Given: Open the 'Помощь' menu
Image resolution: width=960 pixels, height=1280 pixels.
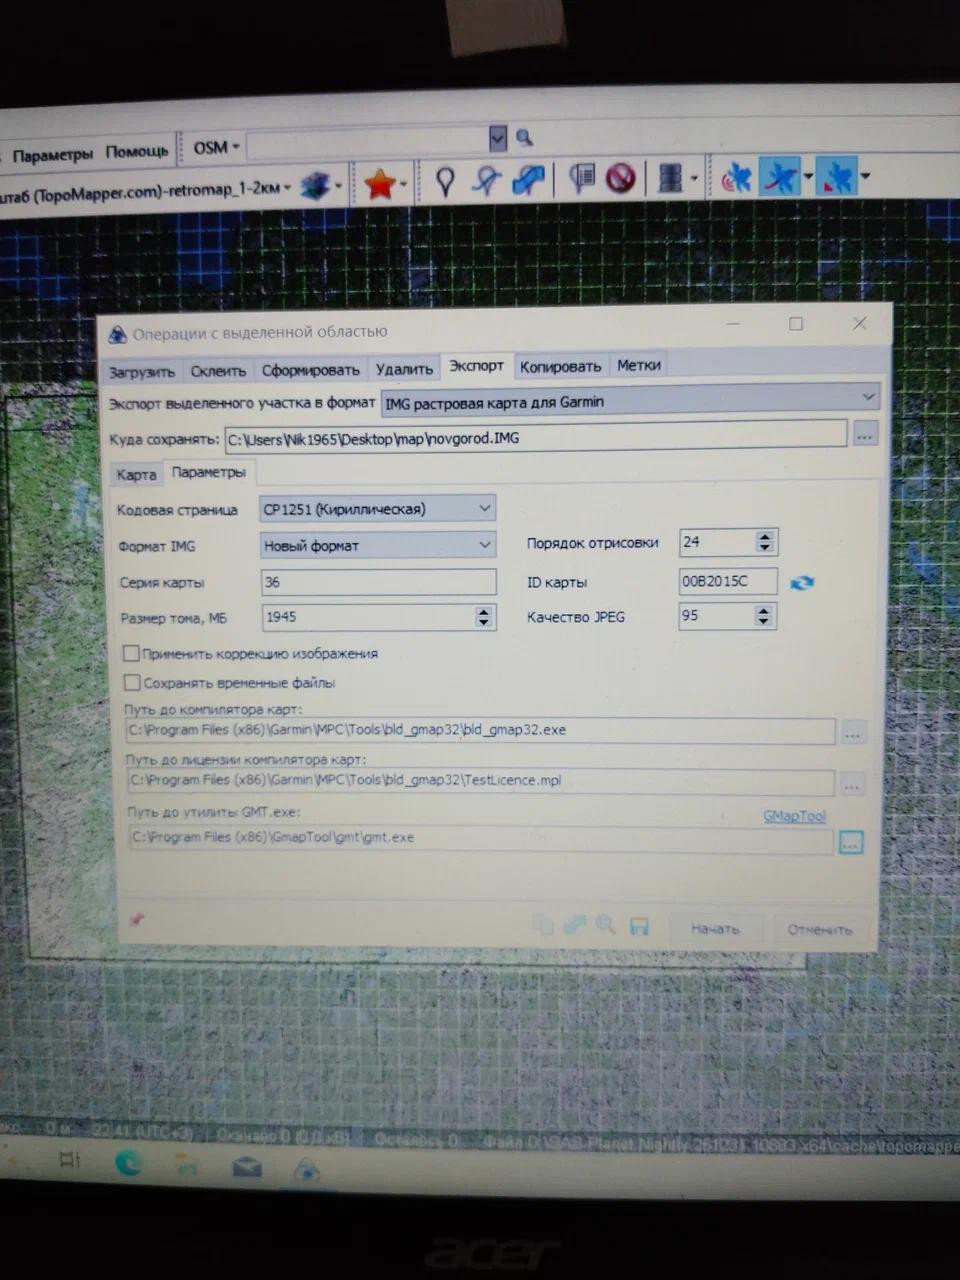Looking at the screenshot, I should click(137, 152).
